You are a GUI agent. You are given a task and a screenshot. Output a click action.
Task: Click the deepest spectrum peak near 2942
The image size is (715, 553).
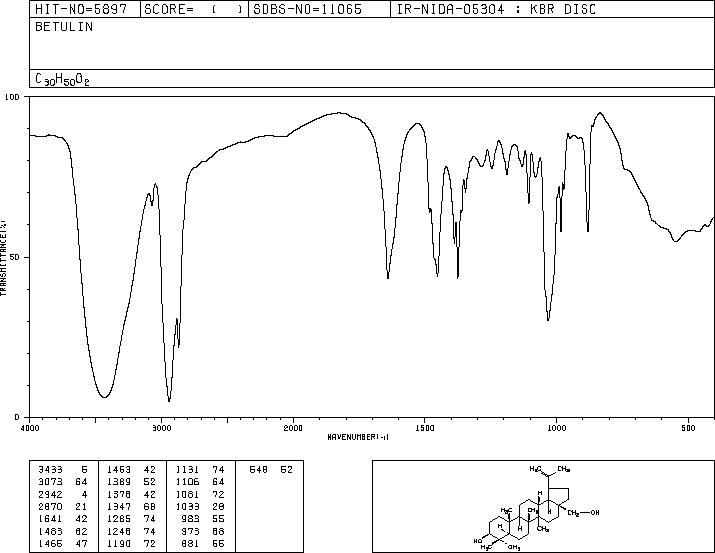(x=169, y=400)
